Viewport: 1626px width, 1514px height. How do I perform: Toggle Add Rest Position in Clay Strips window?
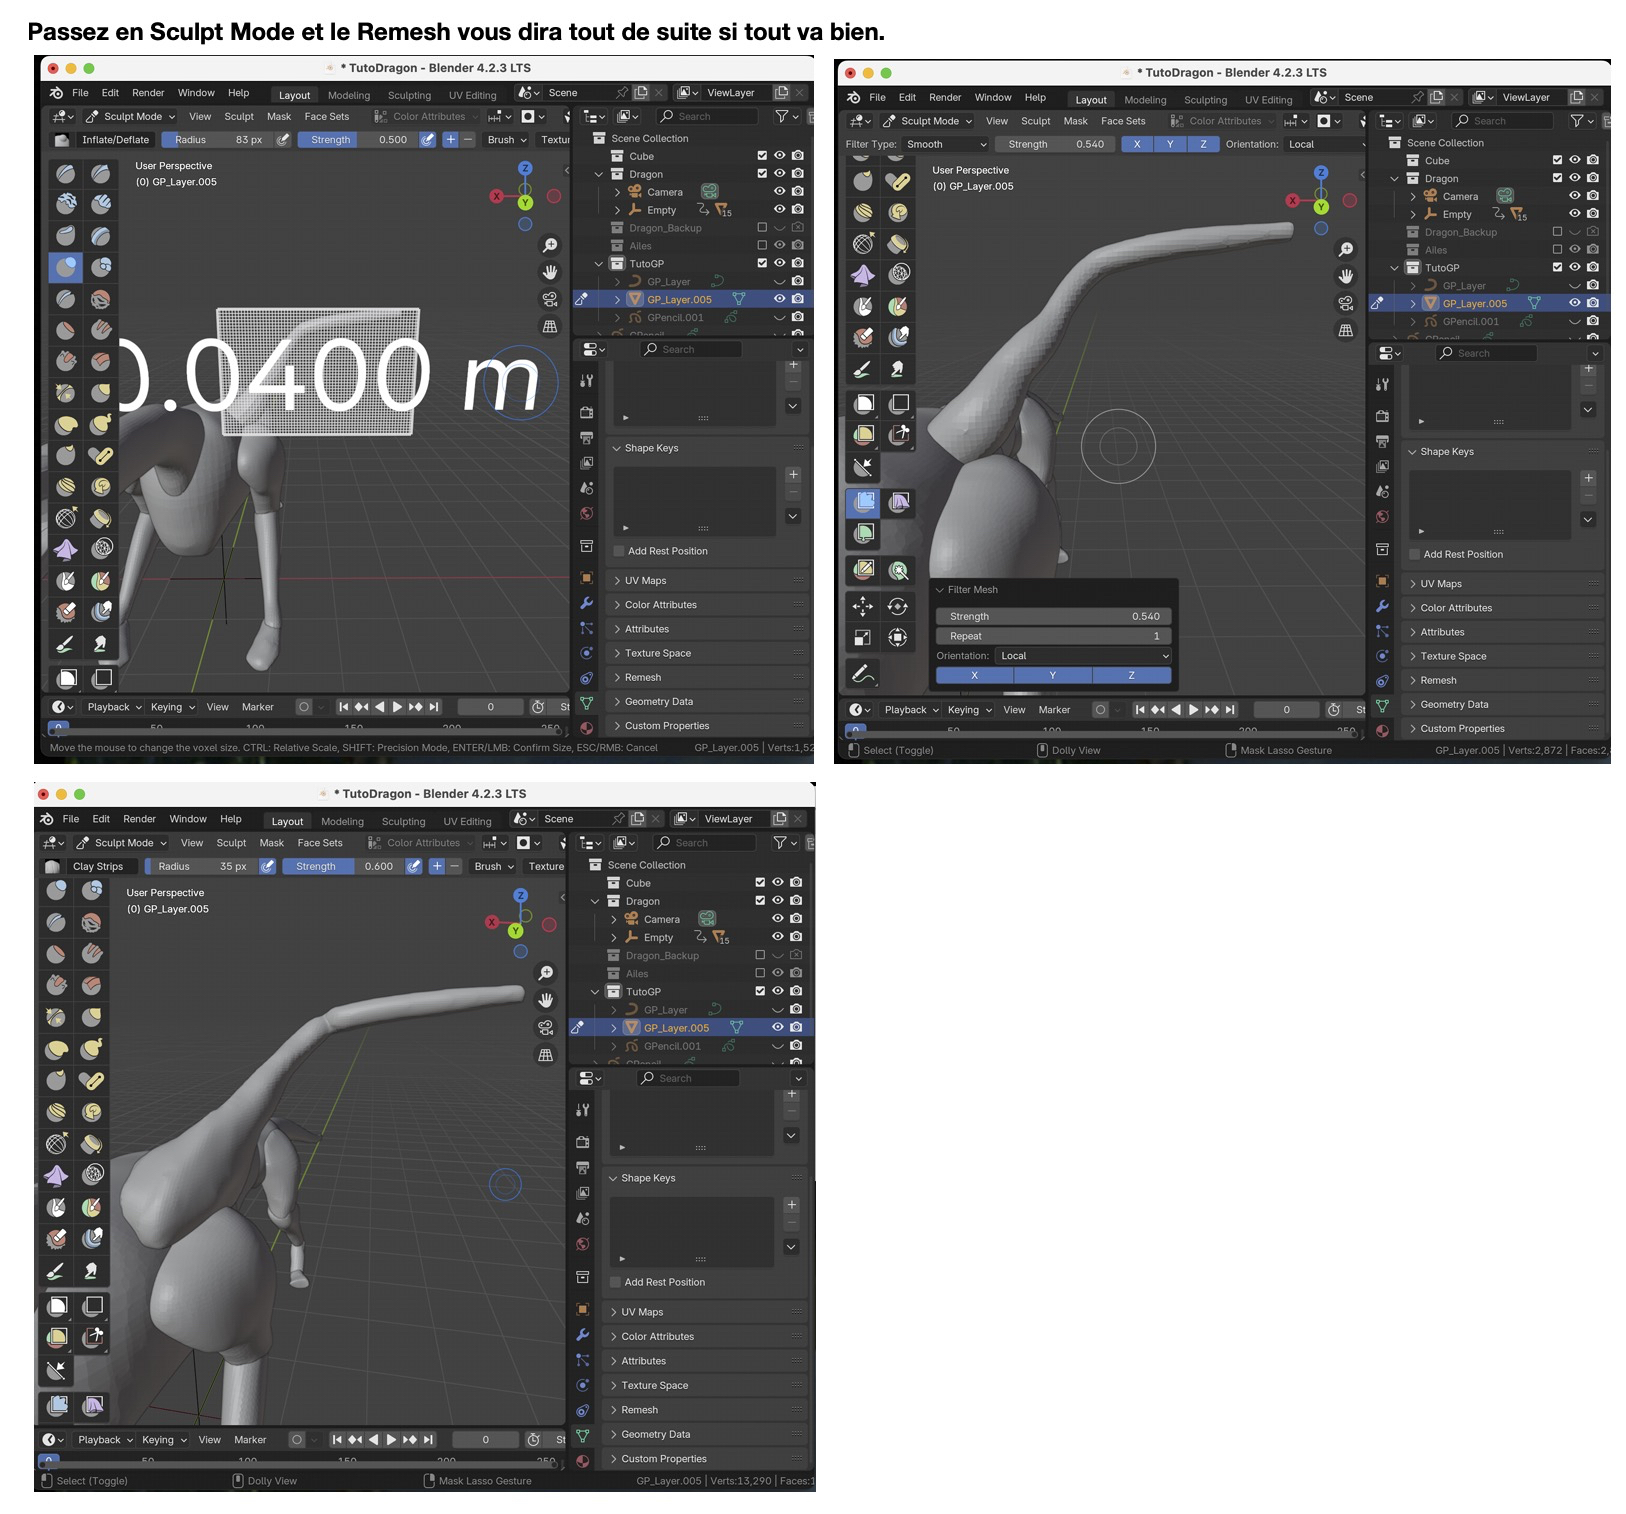[616, 1282]
